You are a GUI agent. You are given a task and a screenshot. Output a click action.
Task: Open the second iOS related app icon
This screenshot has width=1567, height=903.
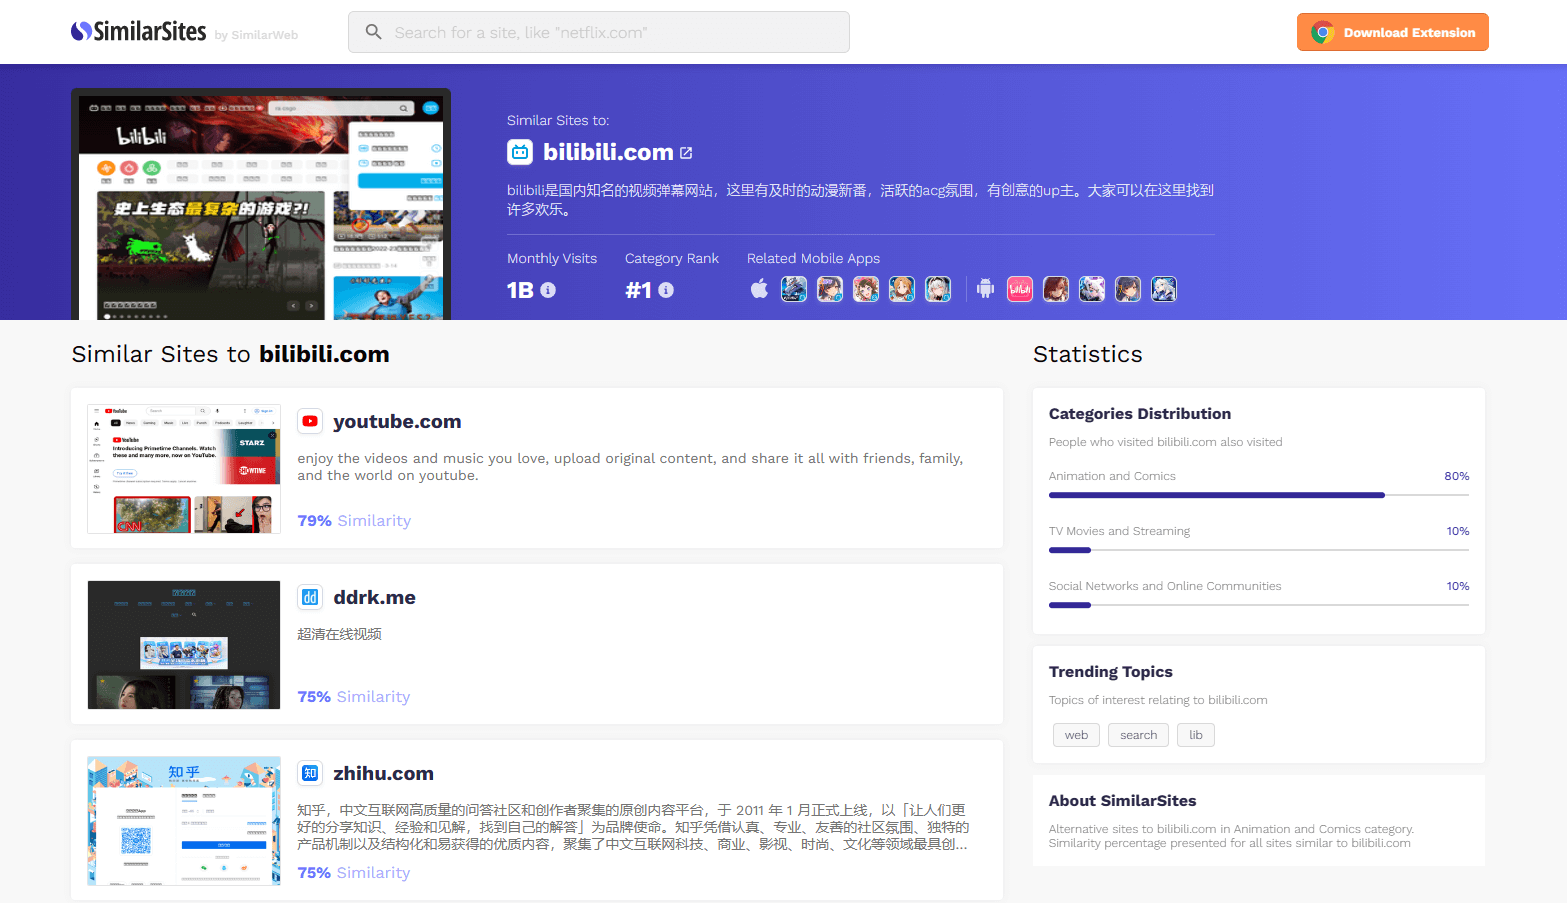[830, 289]
